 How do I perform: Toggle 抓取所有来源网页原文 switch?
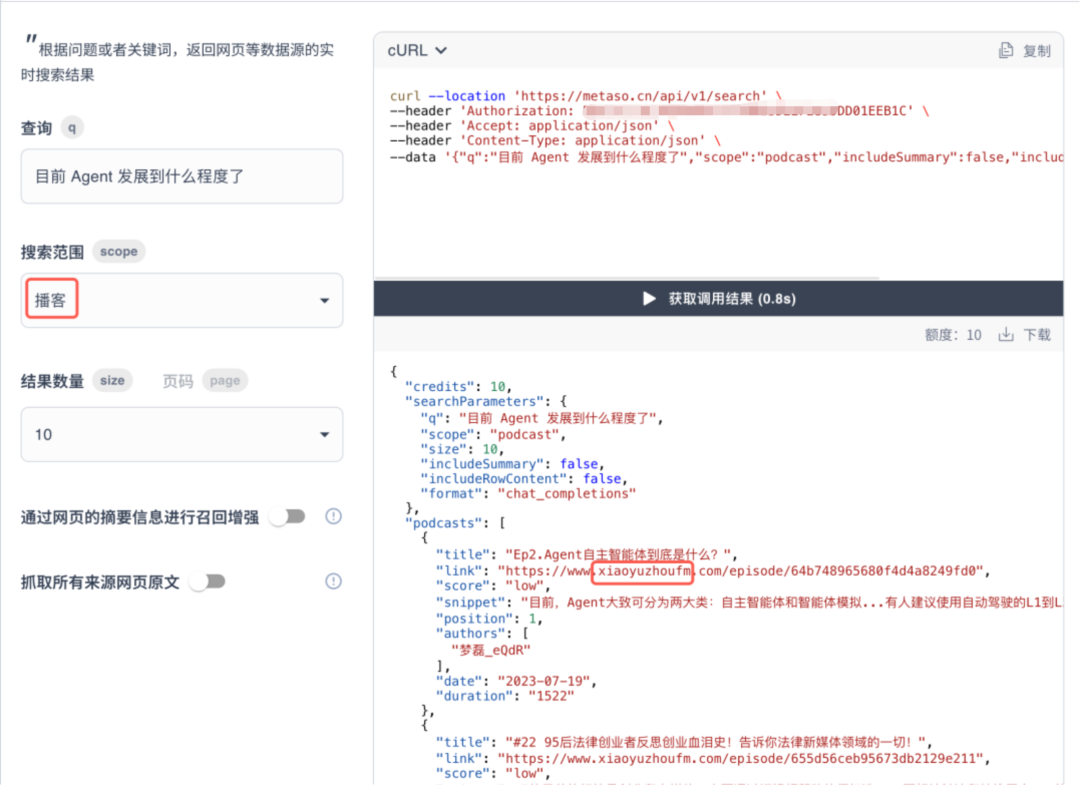pos(208,581)
